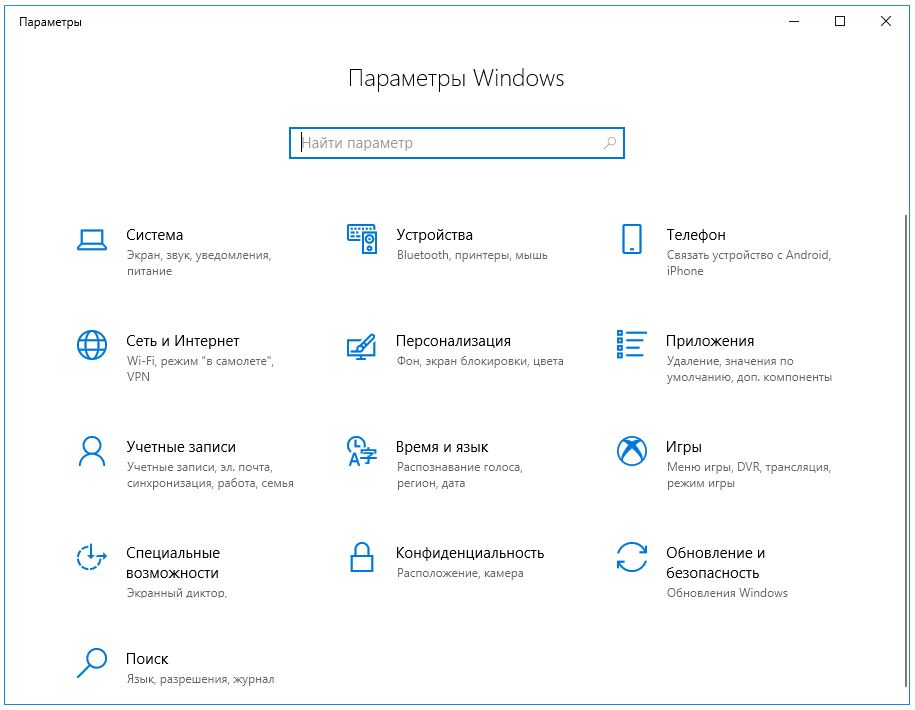This screenshot has width=915, height=710.
Task: Open the Поиск settings heading
Action: 147,659
